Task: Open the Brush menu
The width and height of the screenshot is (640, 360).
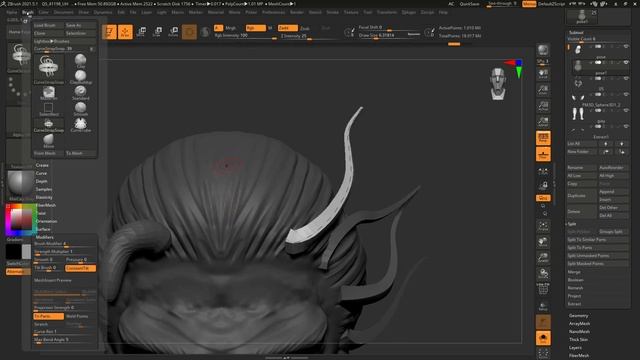Action: coord(28,12)
